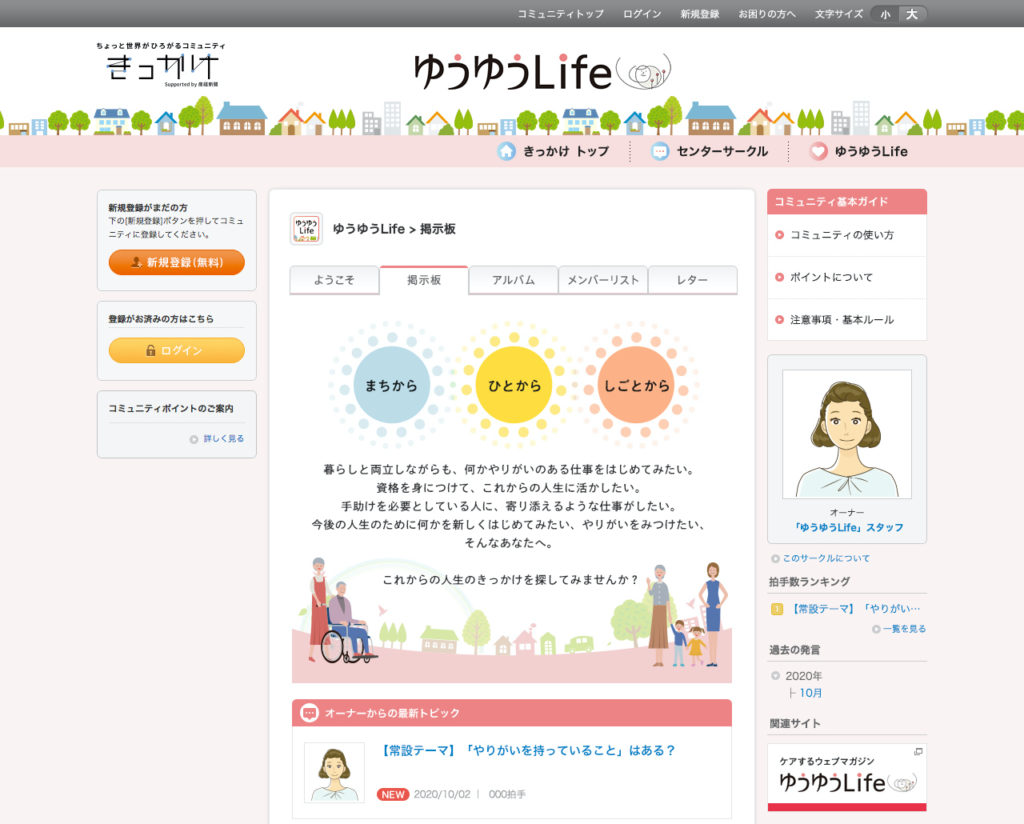This screenshot has width=1024, height=824.
Task: Click the 2020/10/02 topic date
Action: 442,794
